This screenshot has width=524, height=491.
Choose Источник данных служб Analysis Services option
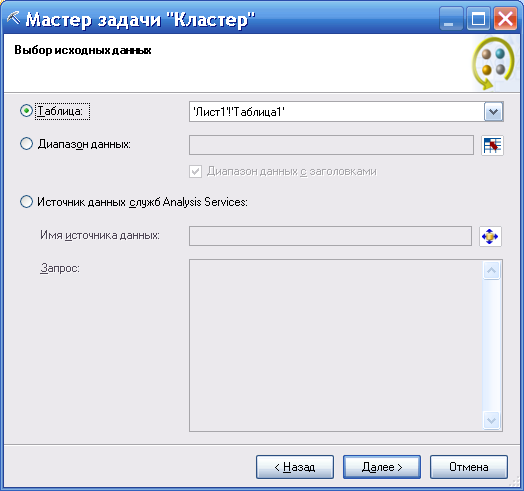point(26,202)
